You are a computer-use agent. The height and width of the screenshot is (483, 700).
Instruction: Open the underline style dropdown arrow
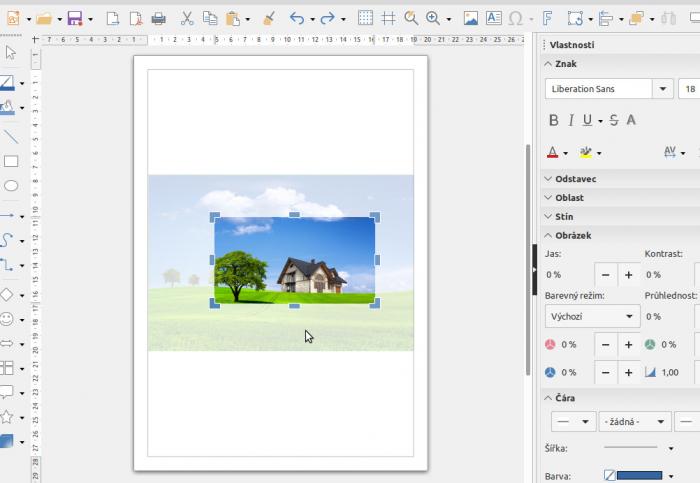coord(600,121)
